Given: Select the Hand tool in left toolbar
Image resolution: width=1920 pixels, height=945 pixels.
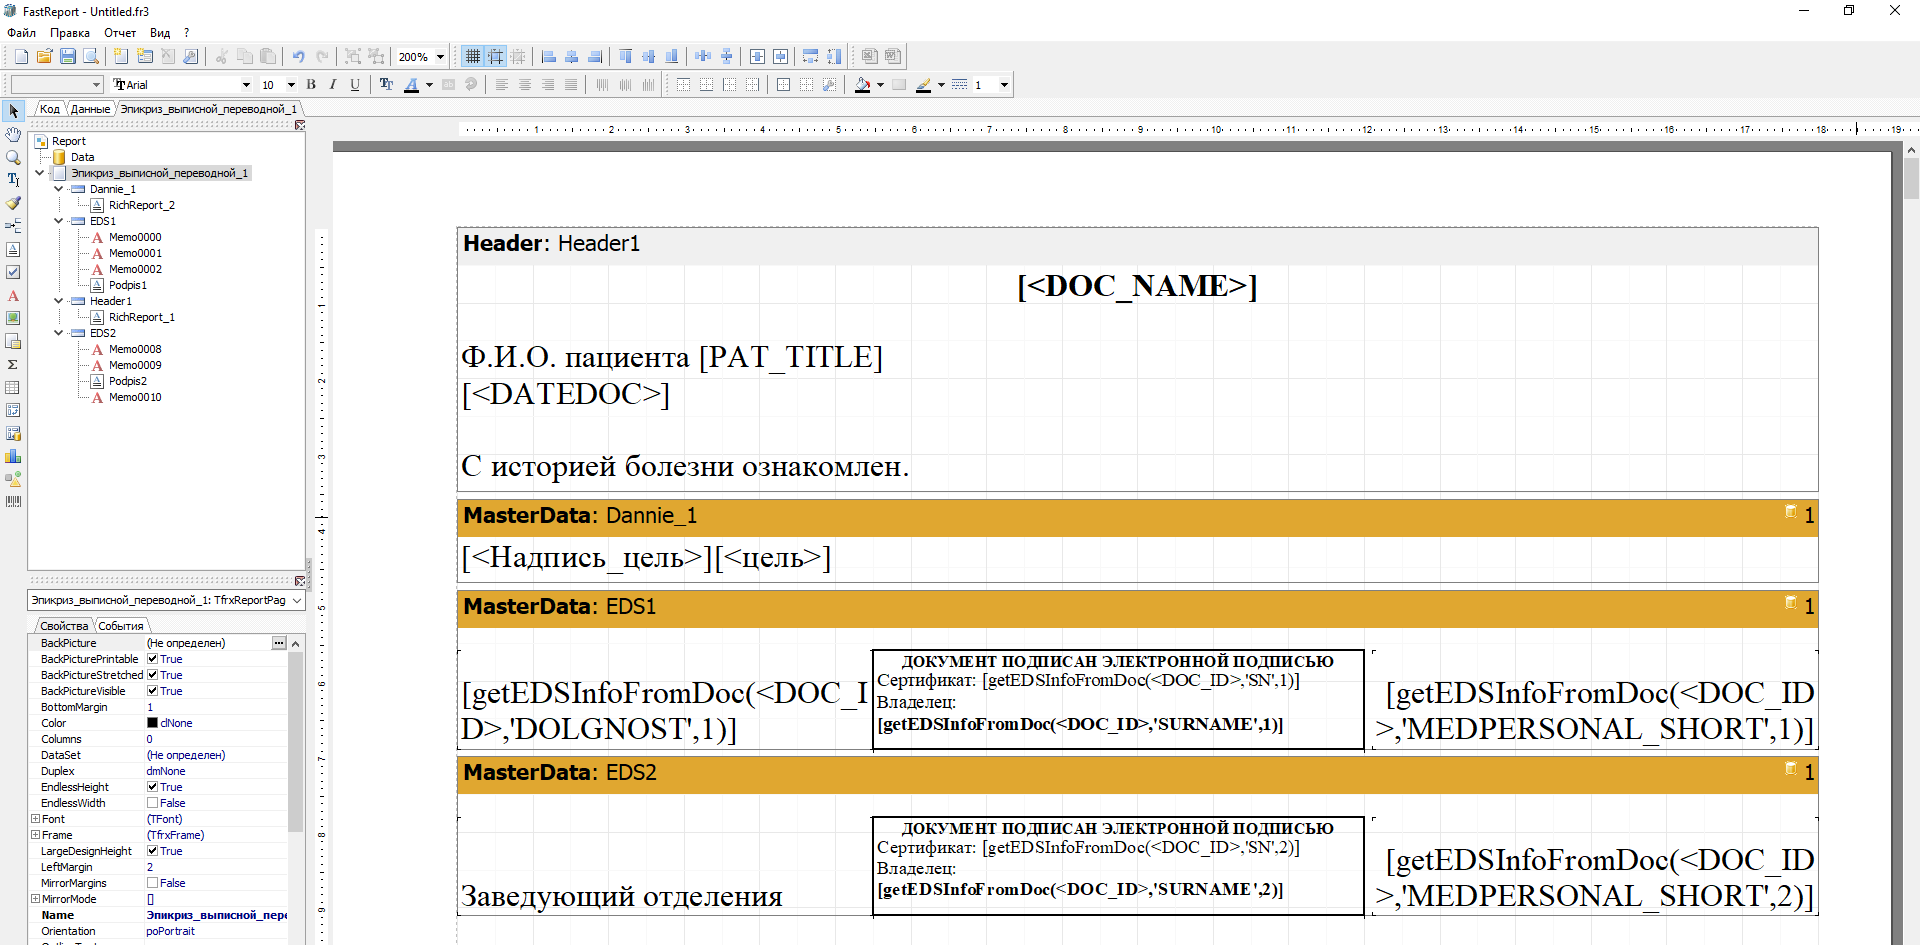Looking at the screenshot, I should coord(13,134).
